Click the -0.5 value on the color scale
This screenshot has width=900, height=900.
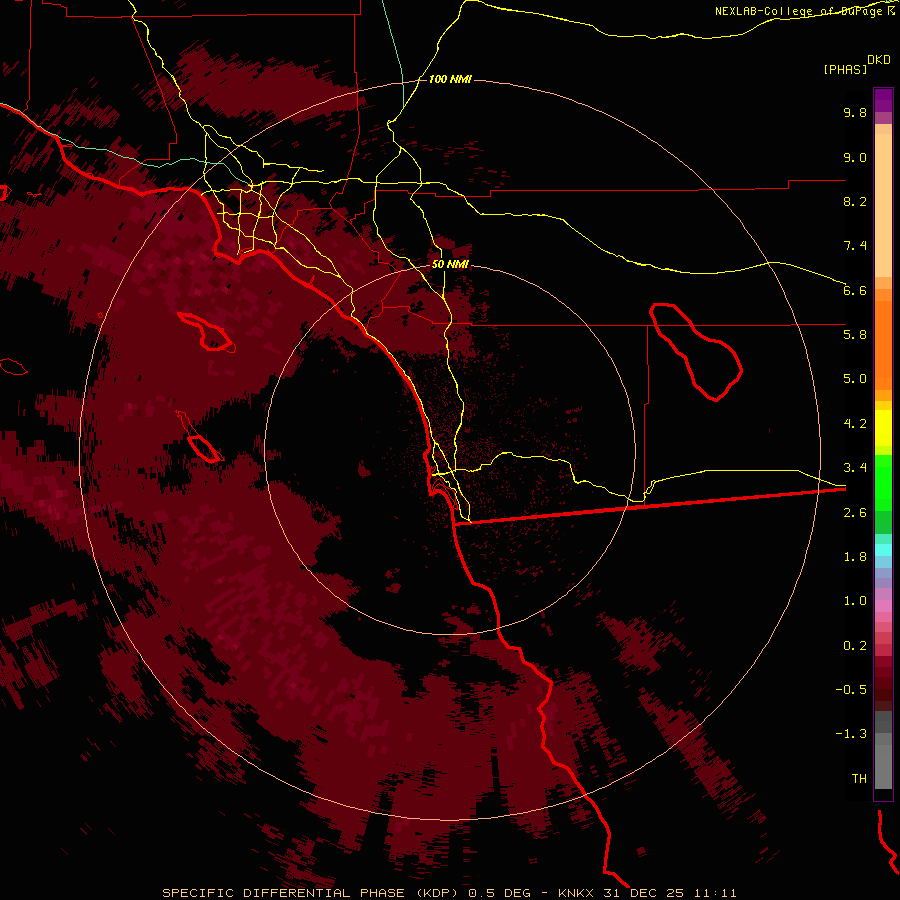coord(851,690)
